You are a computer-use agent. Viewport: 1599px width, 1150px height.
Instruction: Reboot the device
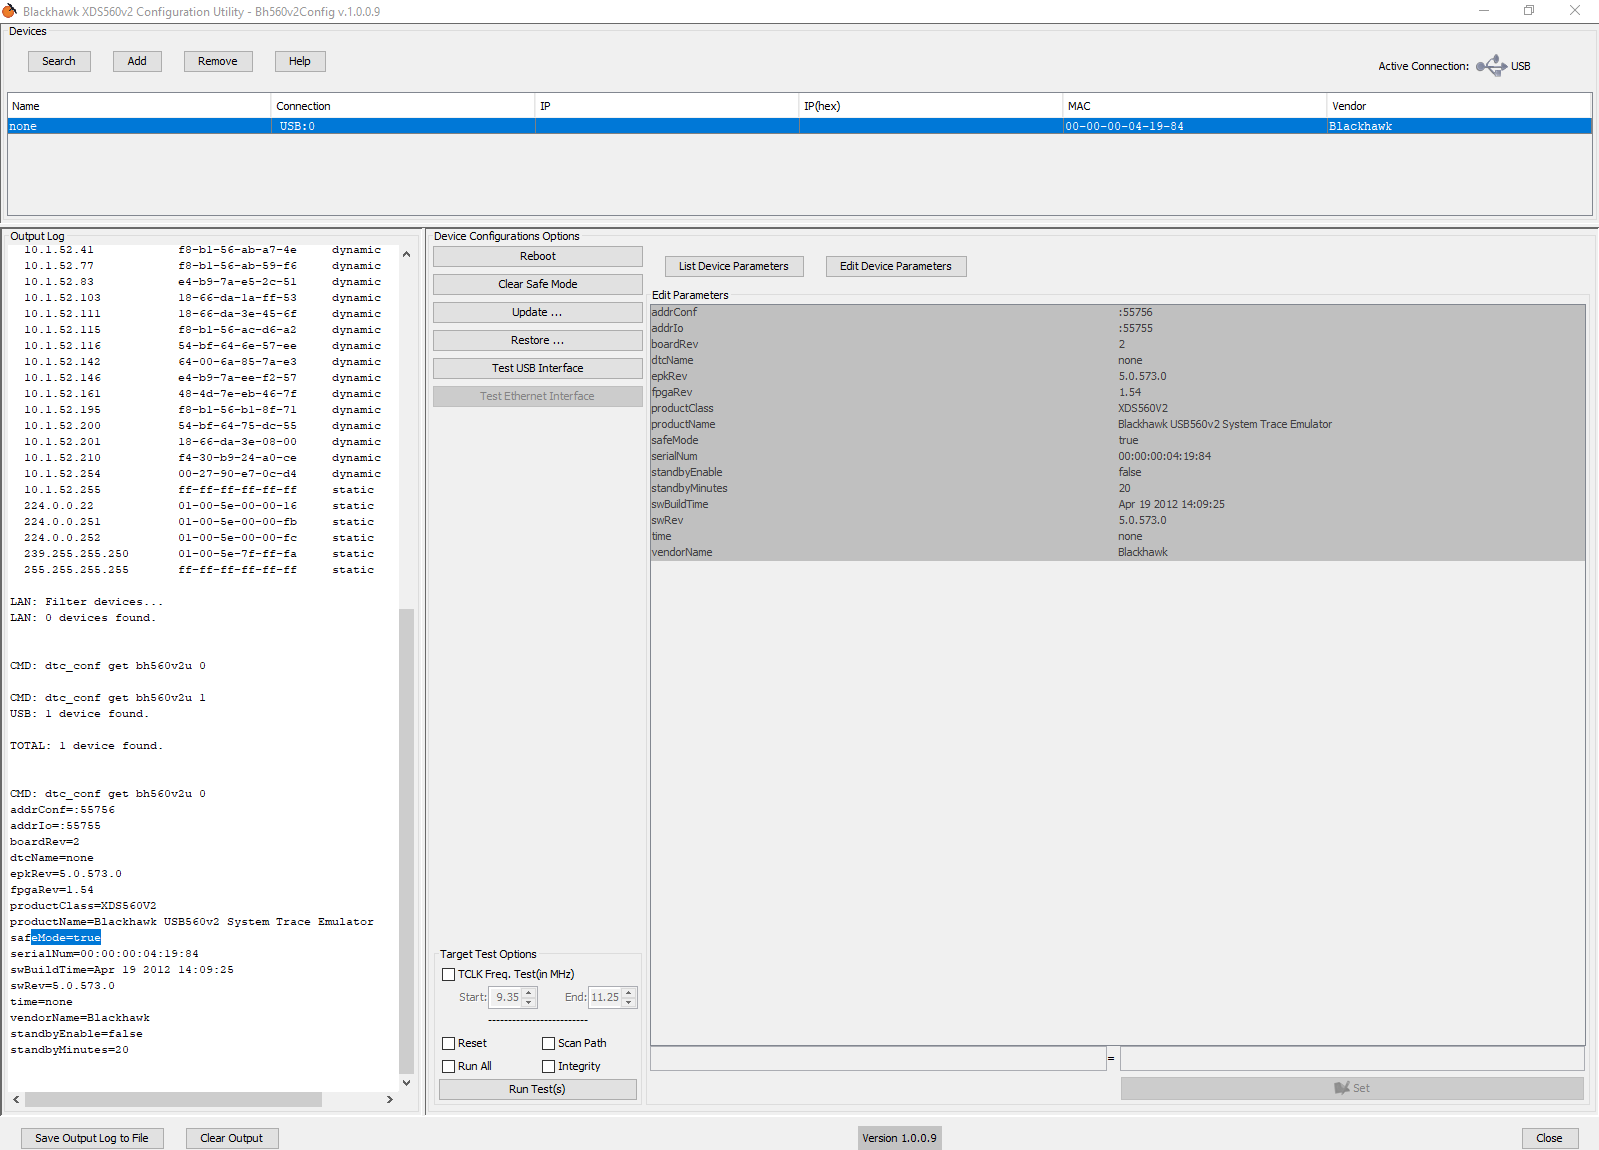(538, 256)
